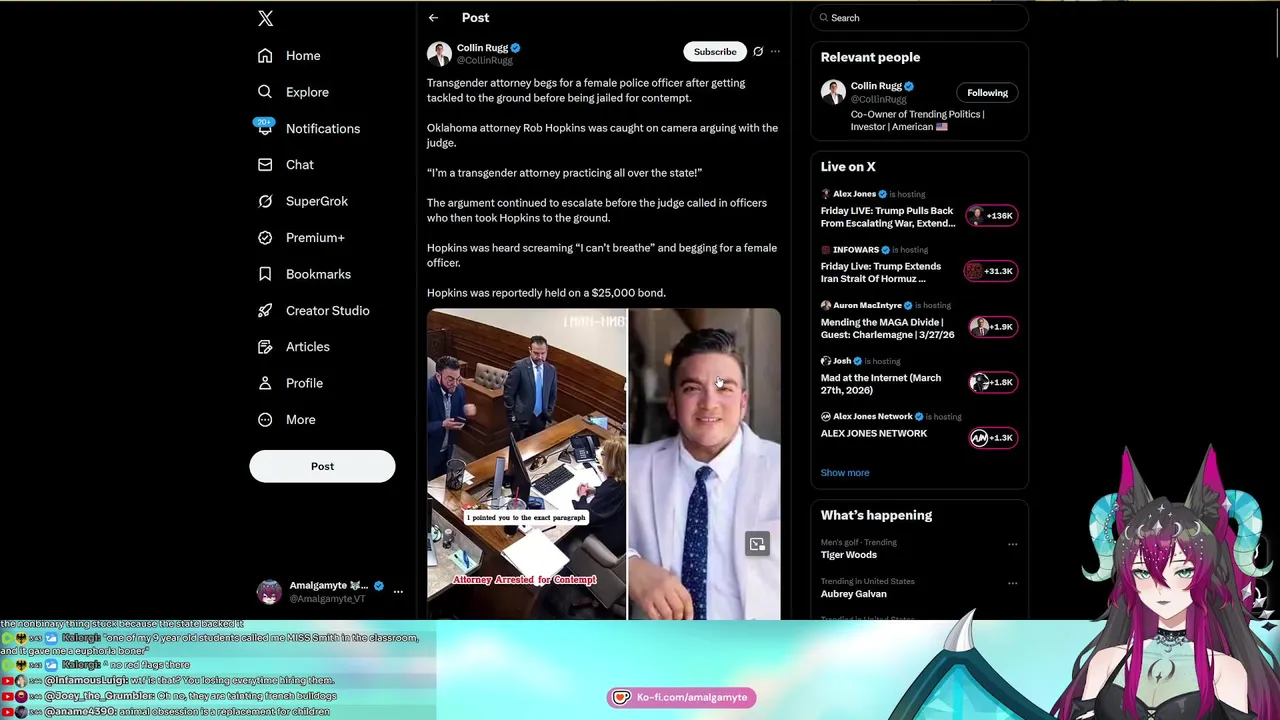The height and width of the screenshot is (720, 1280).
Task: Open Amalgamyte account three-dot menu
Action: click(x=398, y=592)
